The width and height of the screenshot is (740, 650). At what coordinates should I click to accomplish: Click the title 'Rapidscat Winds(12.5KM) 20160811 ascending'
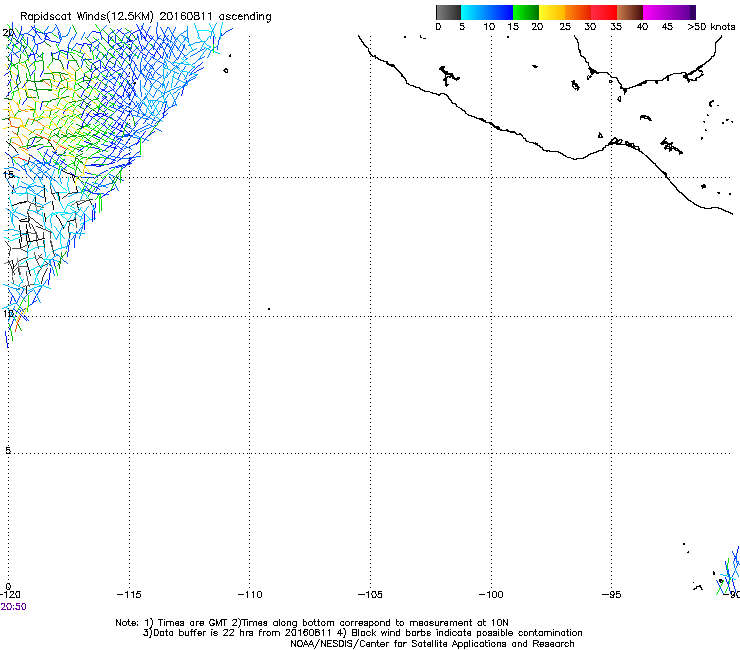tap(146, 17)
